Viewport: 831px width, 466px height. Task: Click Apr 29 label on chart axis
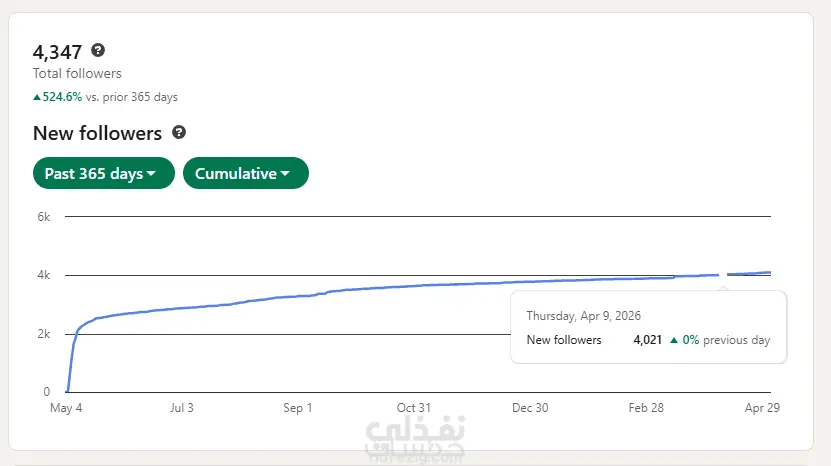point(762,408)
